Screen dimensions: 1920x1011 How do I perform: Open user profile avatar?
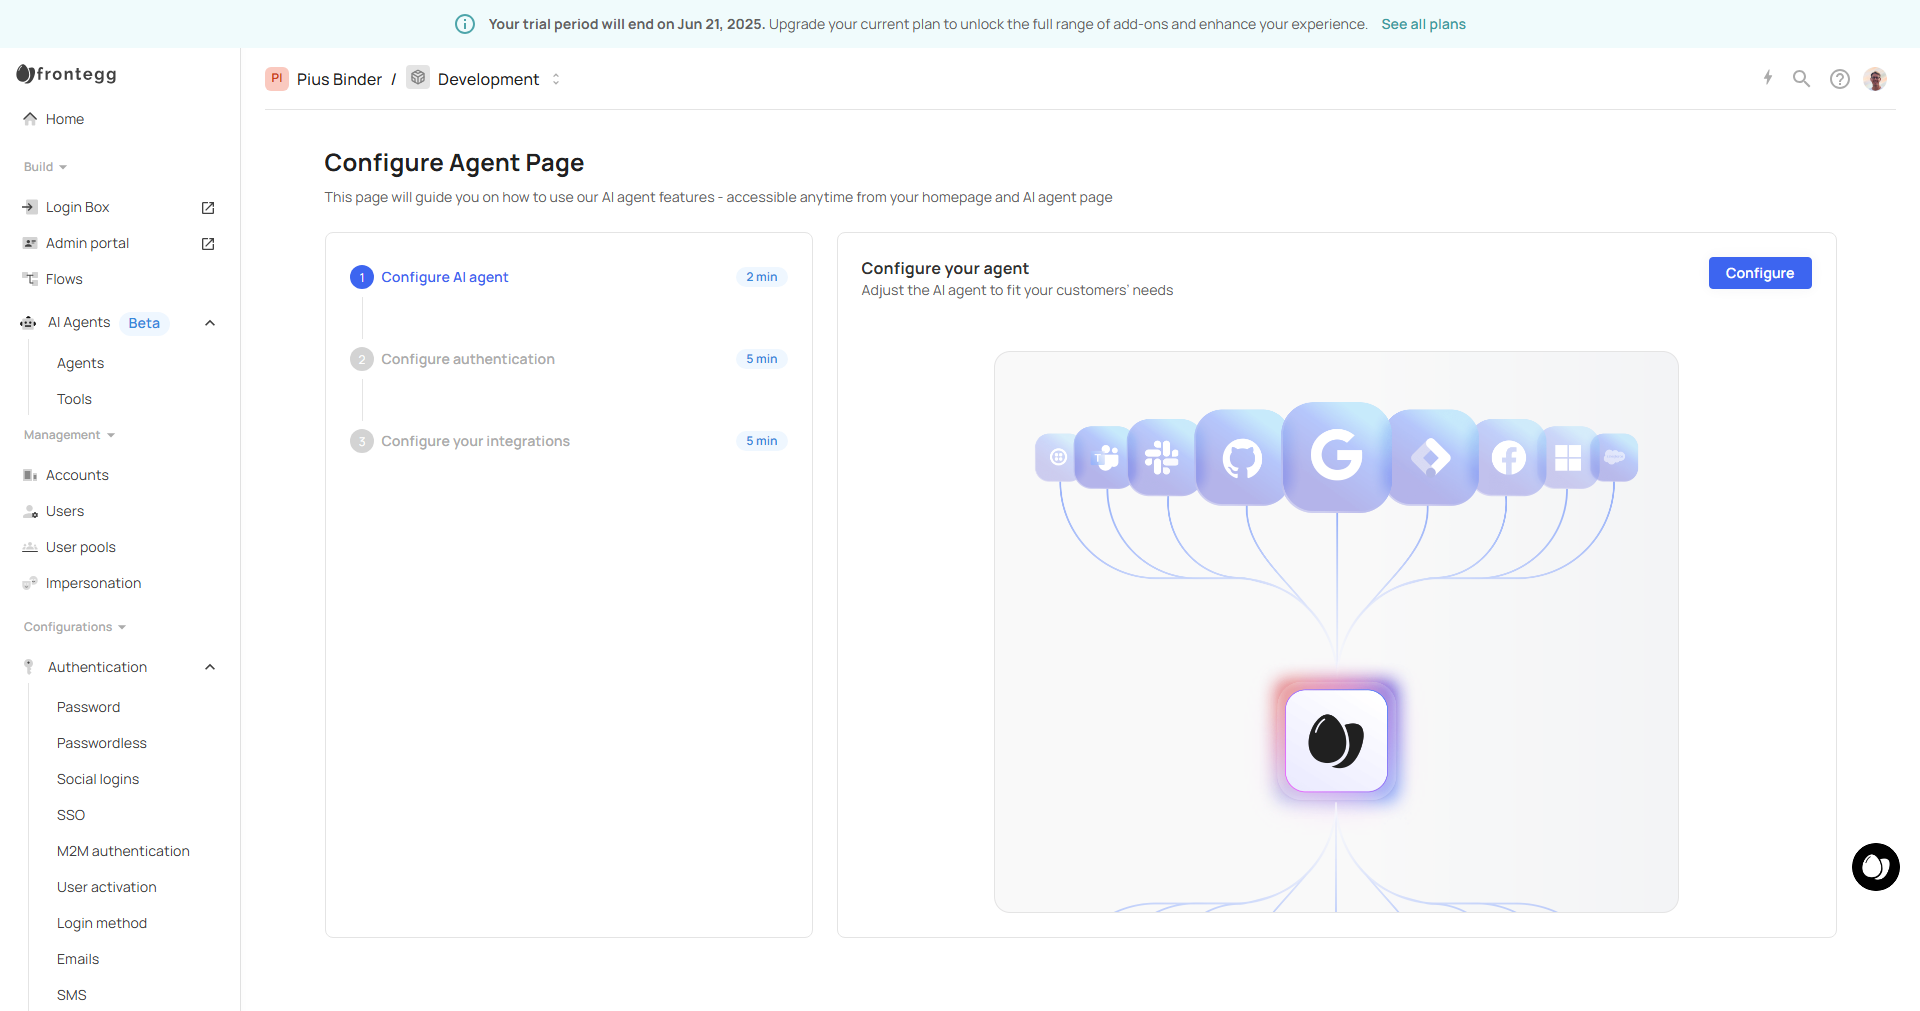tap(1876, 79)
